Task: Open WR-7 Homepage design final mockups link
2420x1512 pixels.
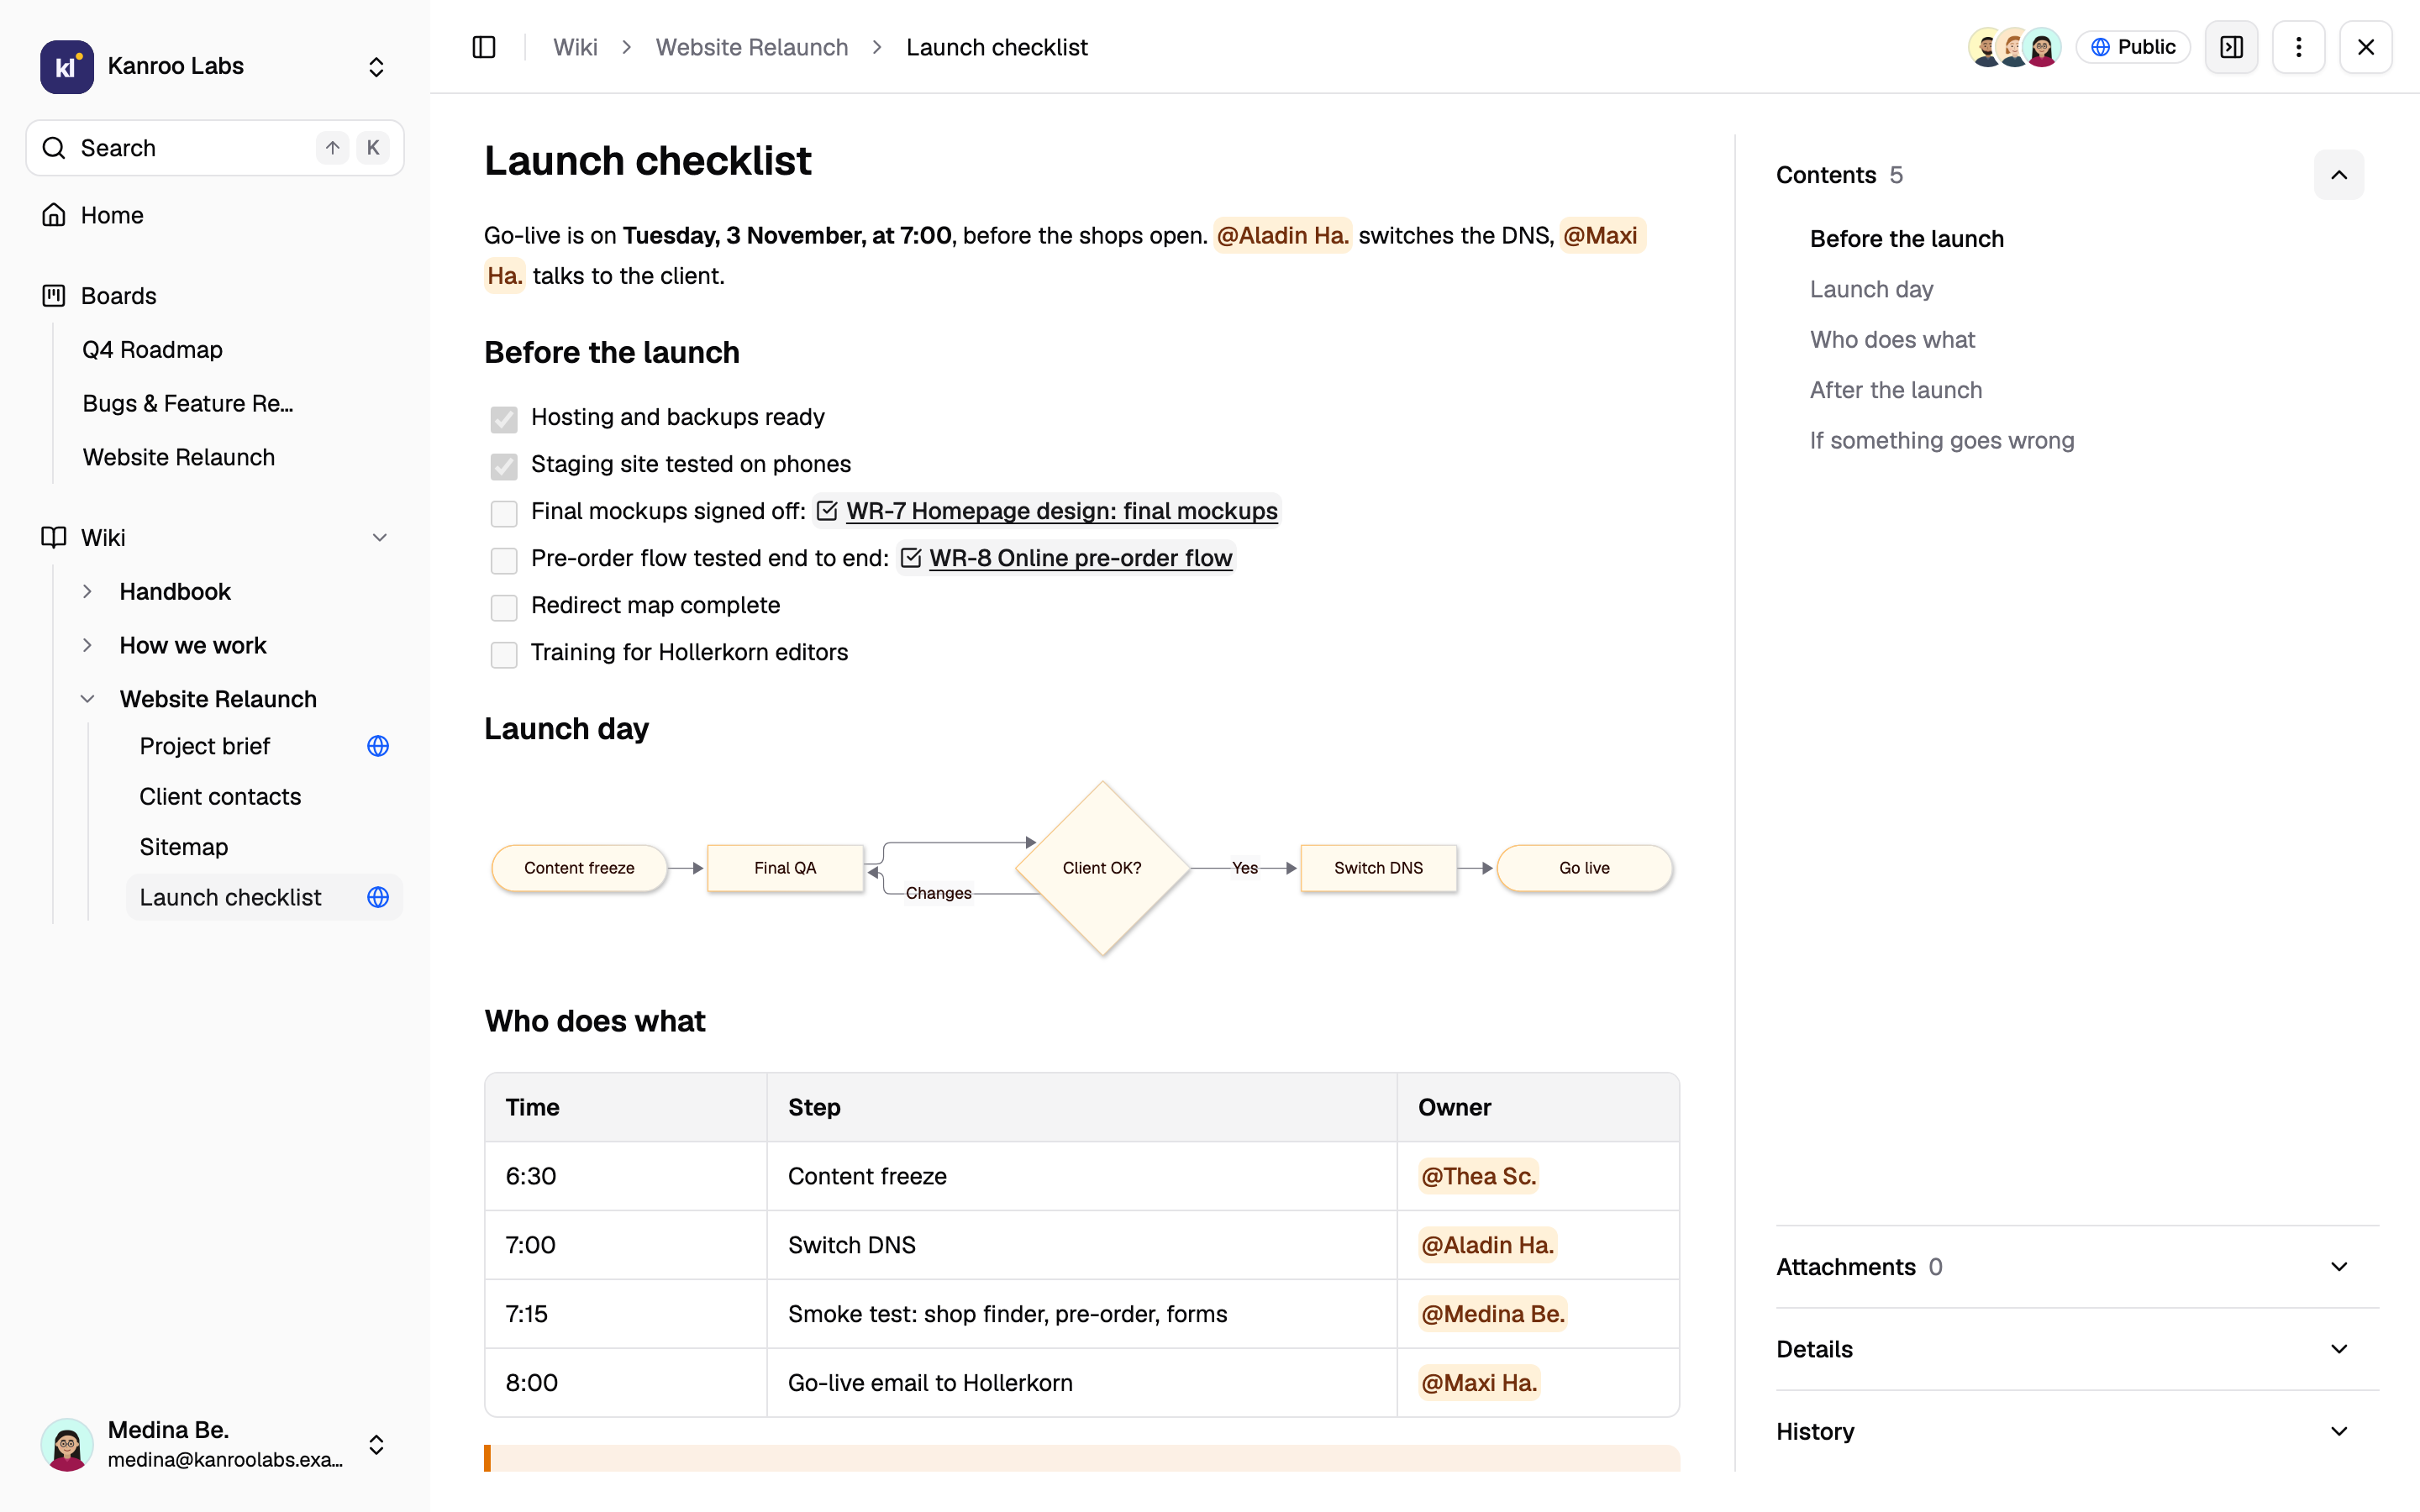Action: pos(1062,511)
